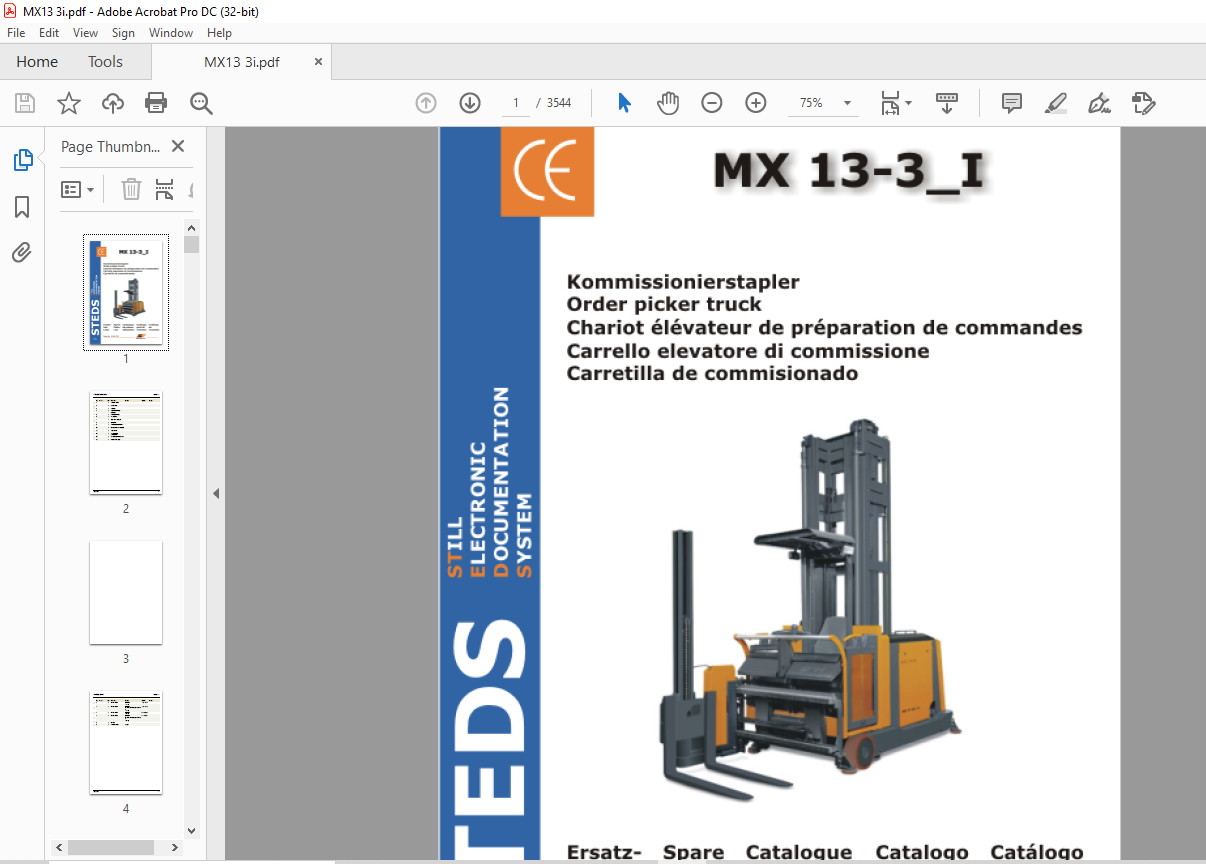Close the MX13 3i.pdf tab
Viewport: 1206px width, 864px height.
click(x=319, y=61)
